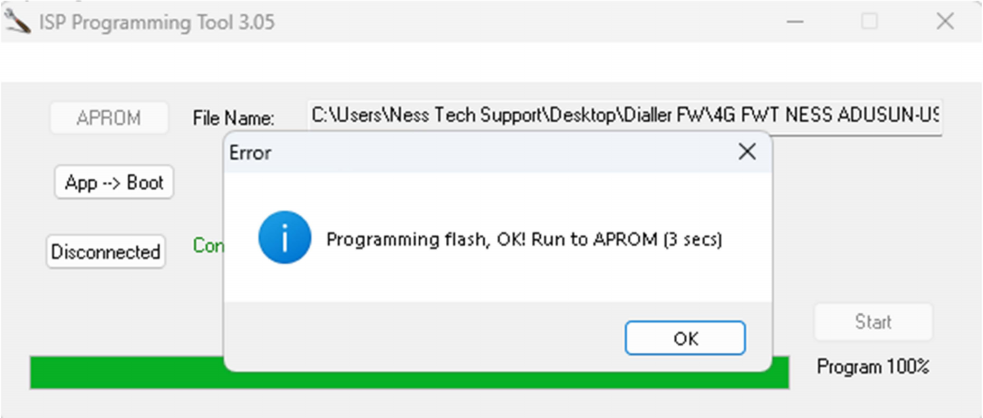The image size is (983, 418).
Task: Click the disabled Start button
Action: coord(873,321)
